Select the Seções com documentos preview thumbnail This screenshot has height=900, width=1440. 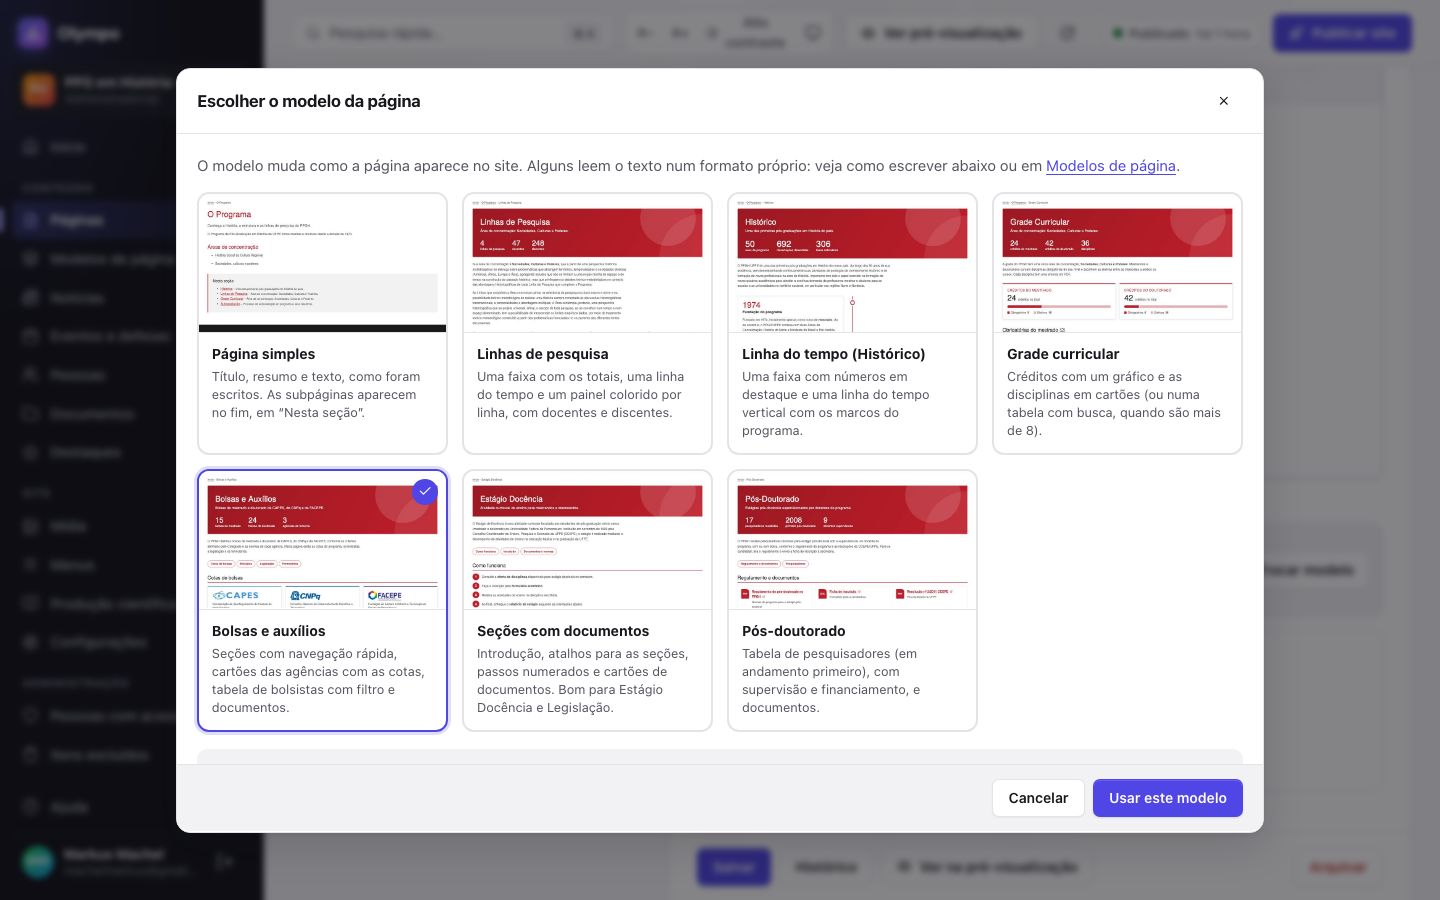click(x=587, y=540)
